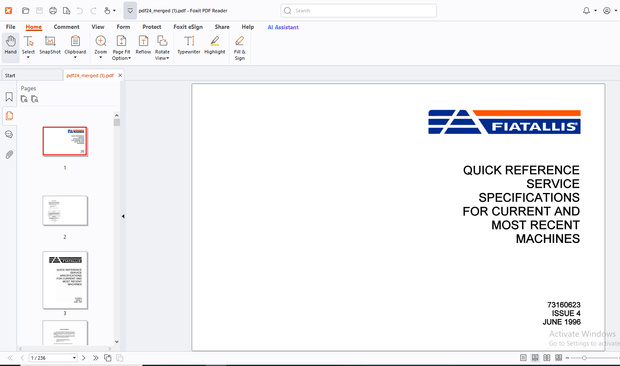Open the Clipboard tool
The height and width of the screenshot is (366, 620).
click(x=75, y=45)
